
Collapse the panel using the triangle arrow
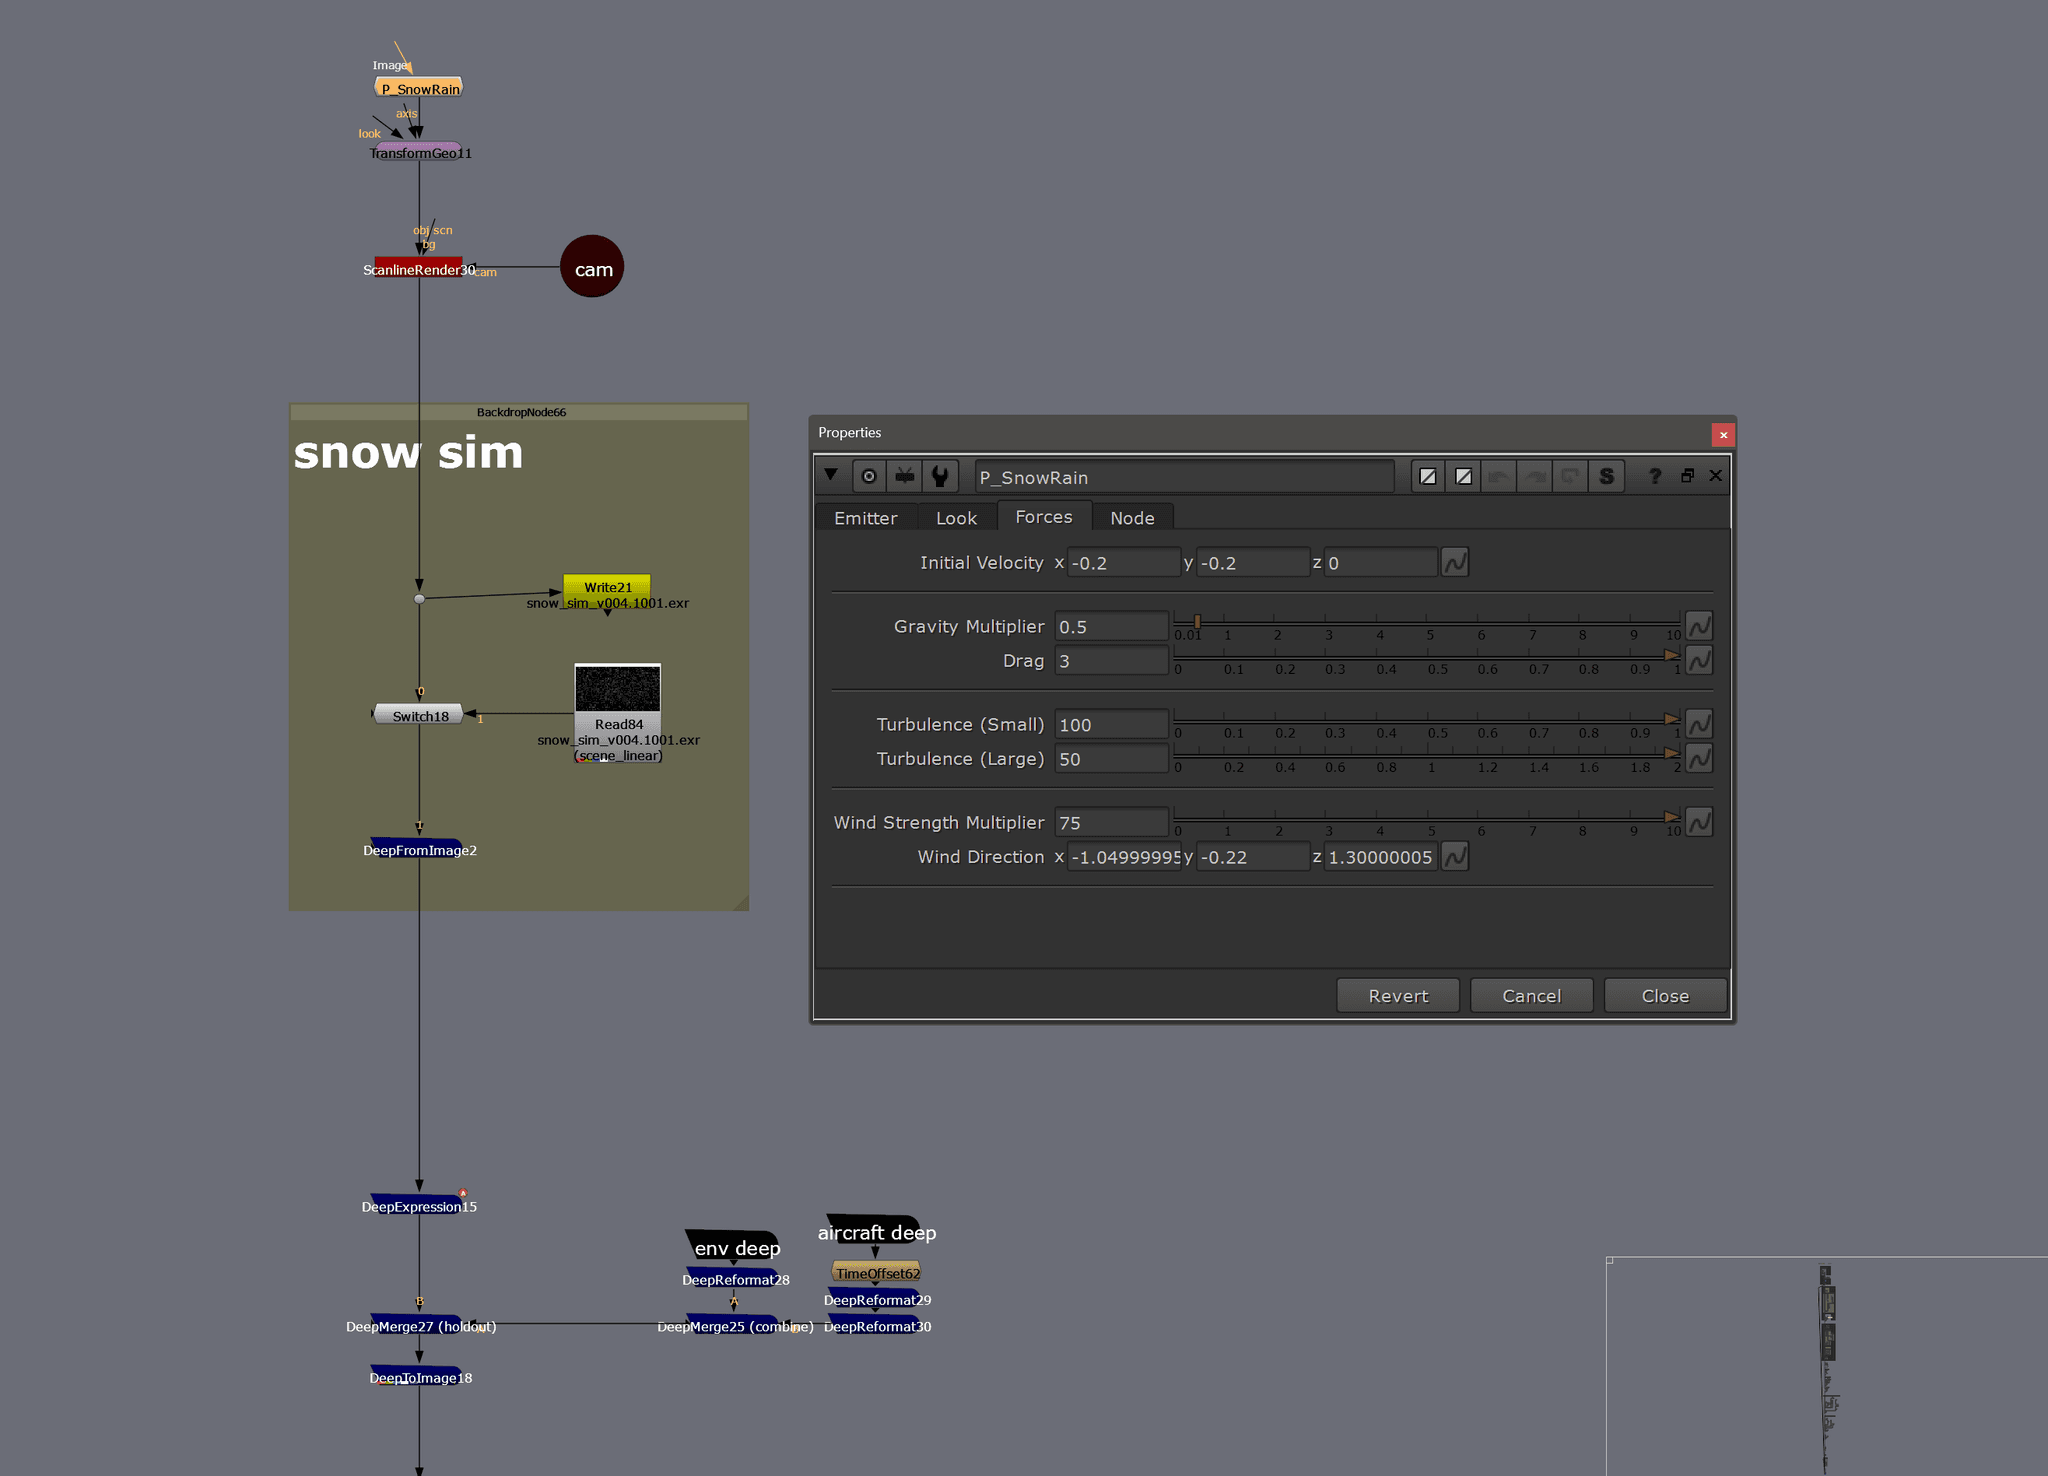(832, 475)
